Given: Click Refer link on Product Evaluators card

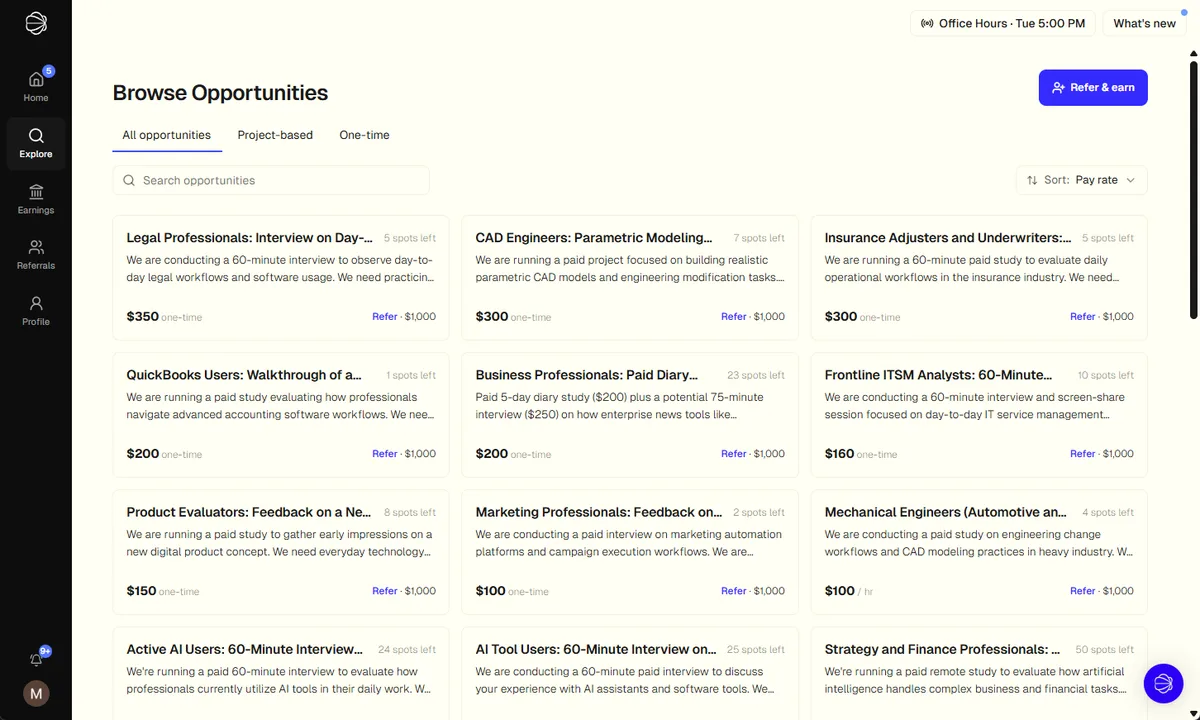Looking at the screenshot, I should [x=385, y=591].
